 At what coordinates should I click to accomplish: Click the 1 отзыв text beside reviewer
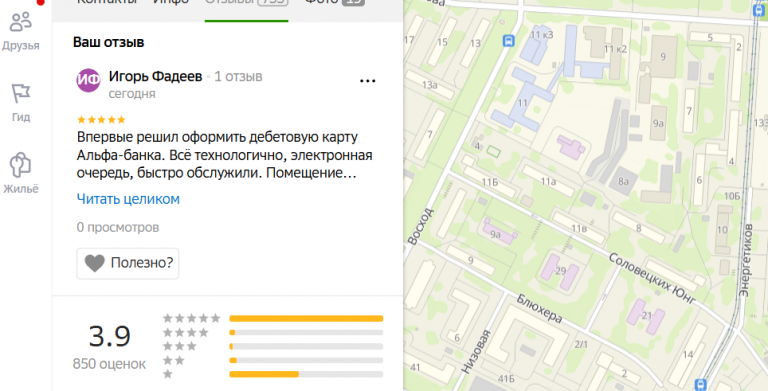click(238, 76)
